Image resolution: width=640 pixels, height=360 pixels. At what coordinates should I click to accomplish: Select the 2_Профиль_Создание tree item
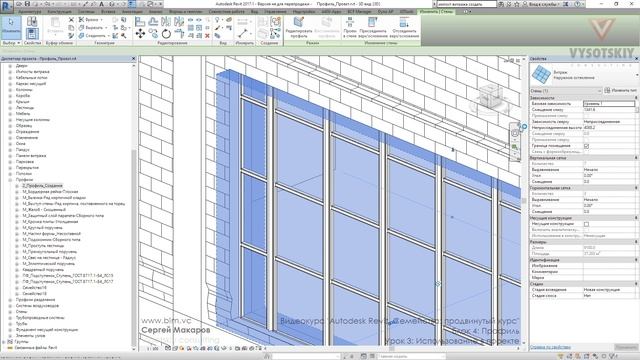42,186
